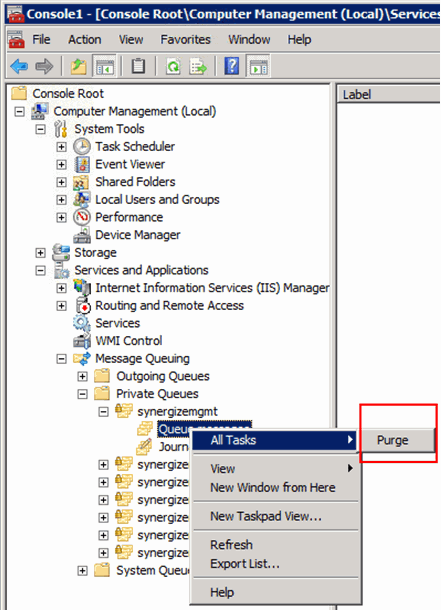The image size is (441, 610).
Task: Toggle Show/Hide Action Pane toolbar icon
Action: coord(259,66)
